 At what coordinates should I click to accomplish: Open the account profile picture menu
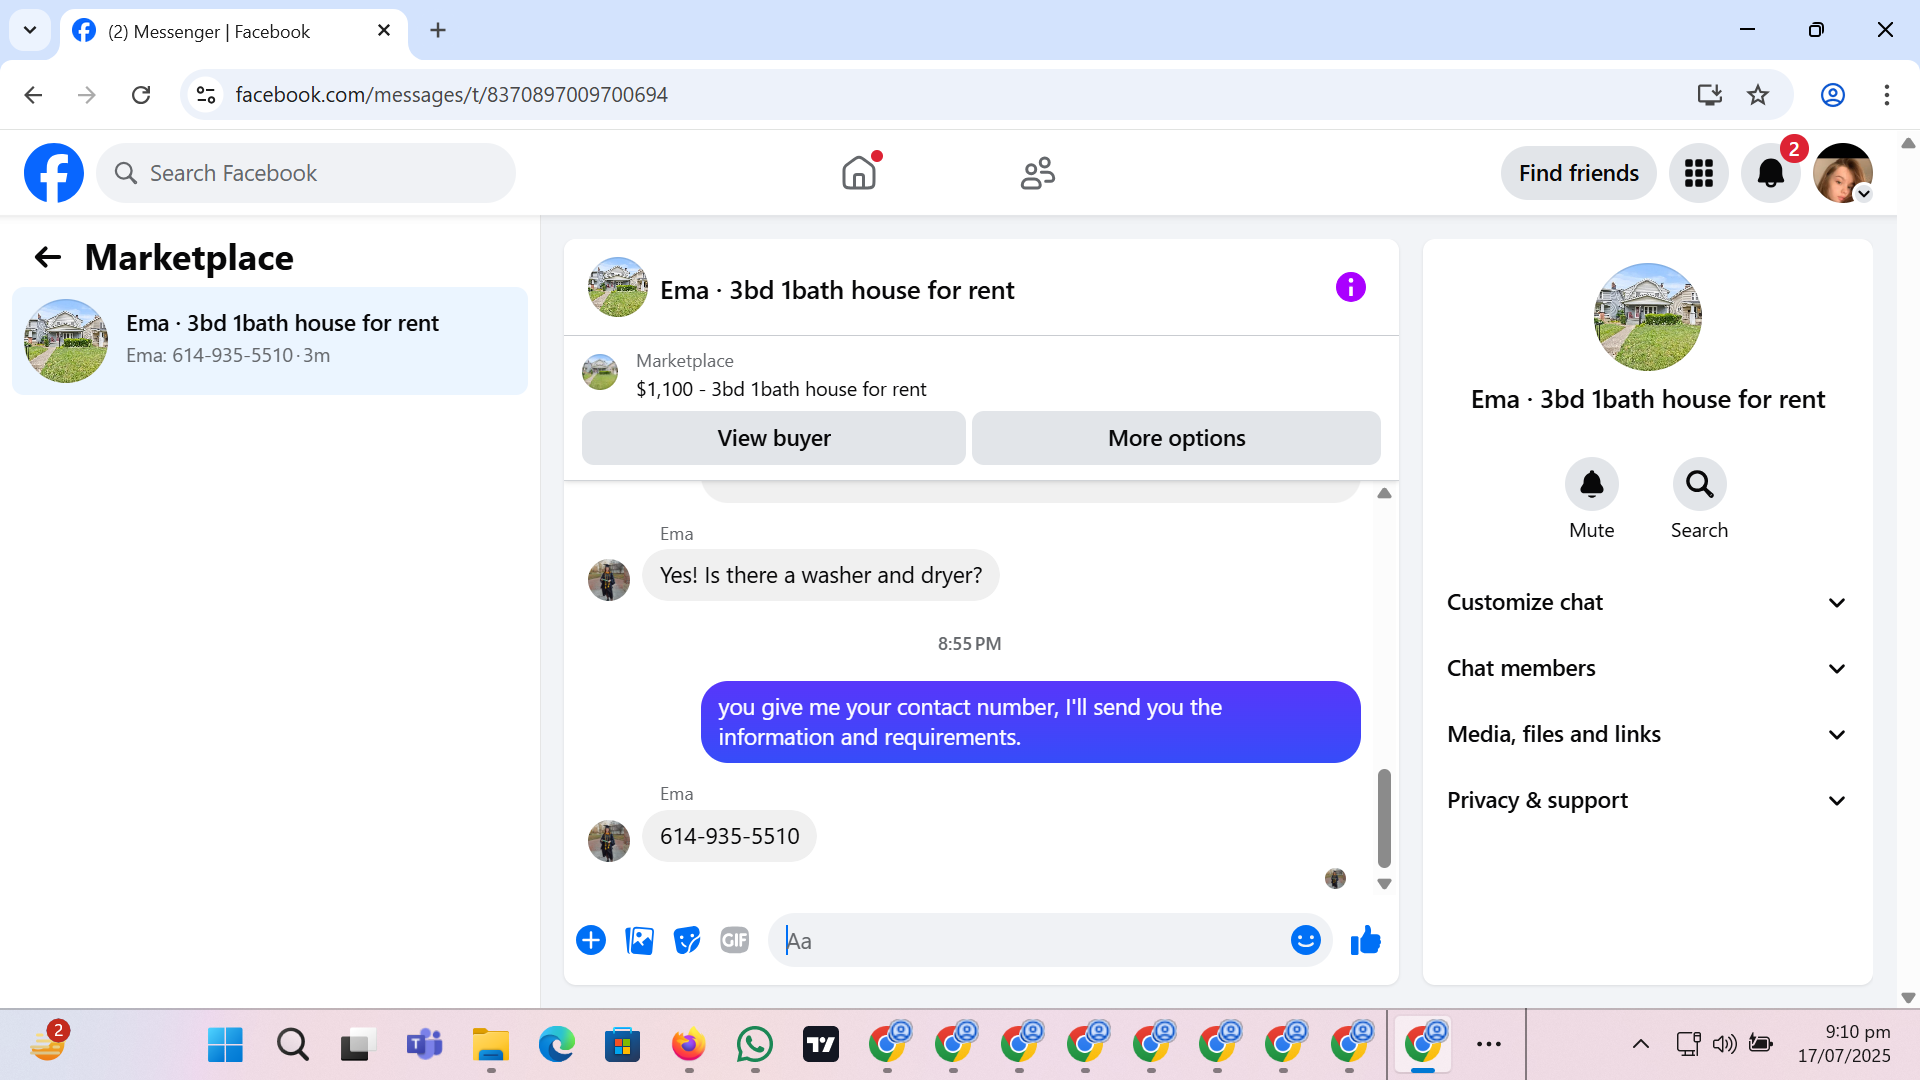[x=1843, y=173]
